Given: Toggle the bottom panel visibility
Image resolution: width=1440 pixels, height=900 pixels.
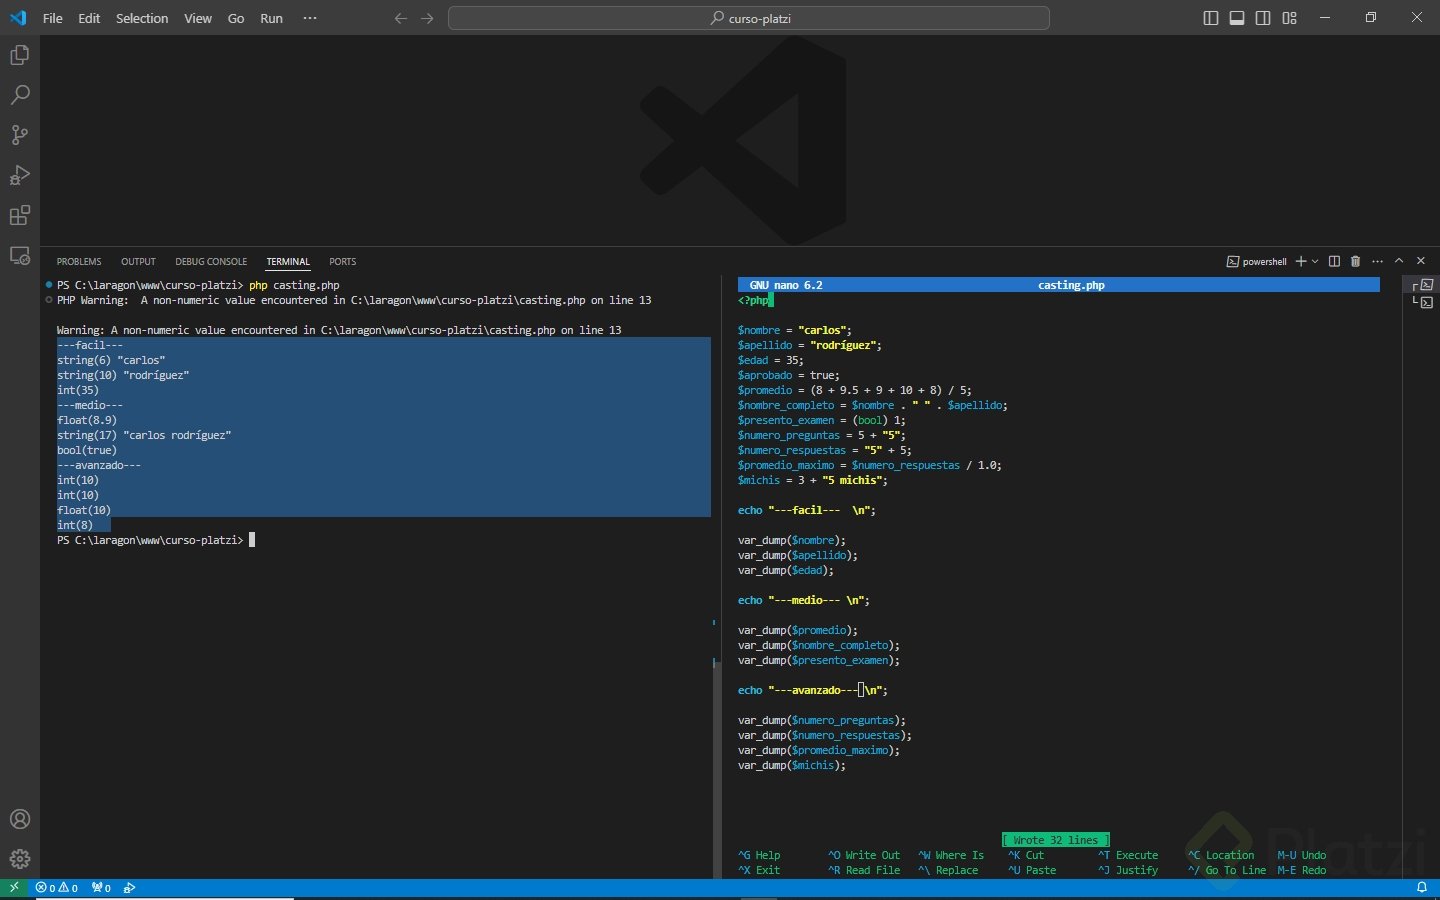Looking at the screenshot, I should point(1237,18).
